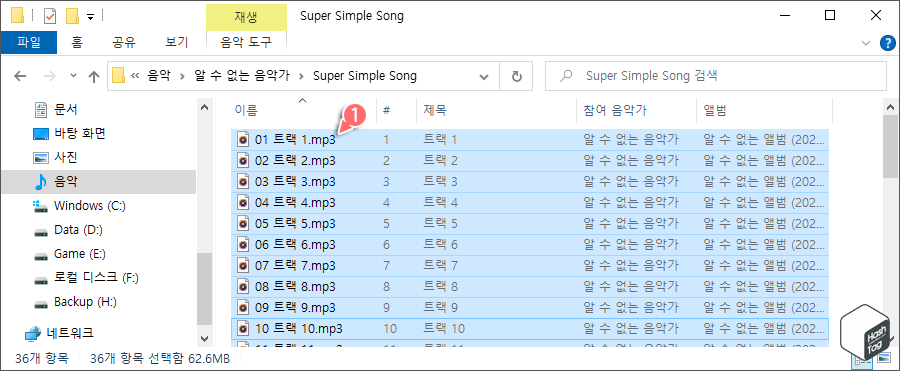The width and height of the screenshot is (900, 371).
Task: Click the 네트워크 network icon
Action: click(x=33, y=333)
